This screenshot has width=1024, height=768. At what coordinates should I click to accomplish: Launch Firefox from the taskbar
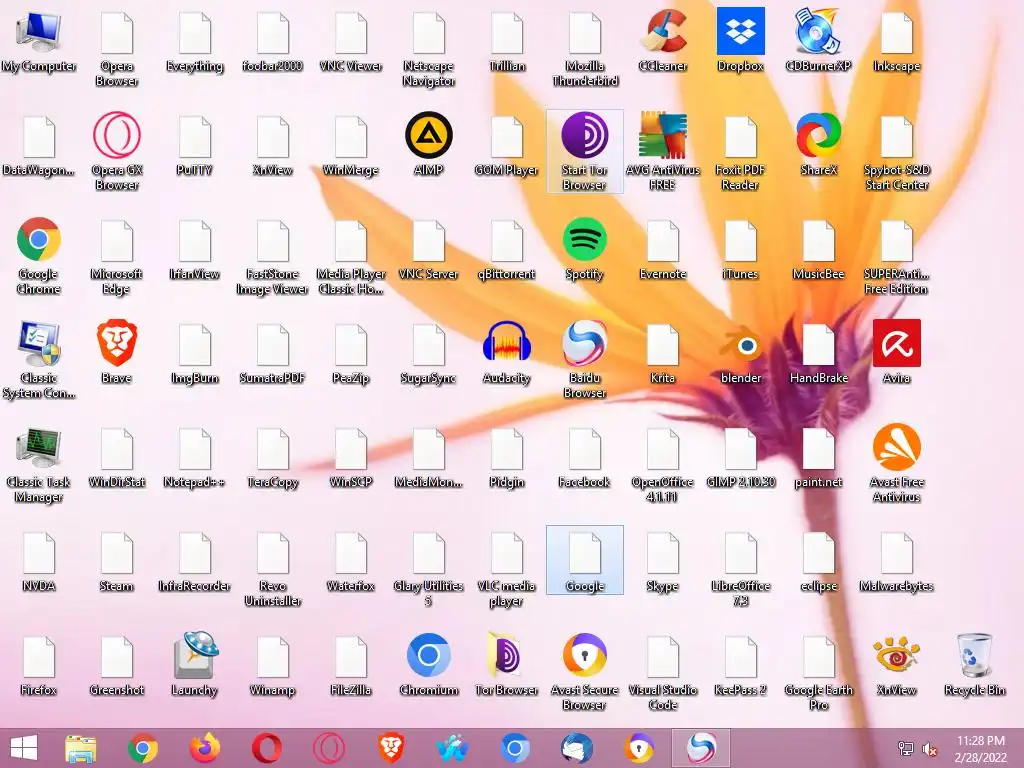[204, 748]
